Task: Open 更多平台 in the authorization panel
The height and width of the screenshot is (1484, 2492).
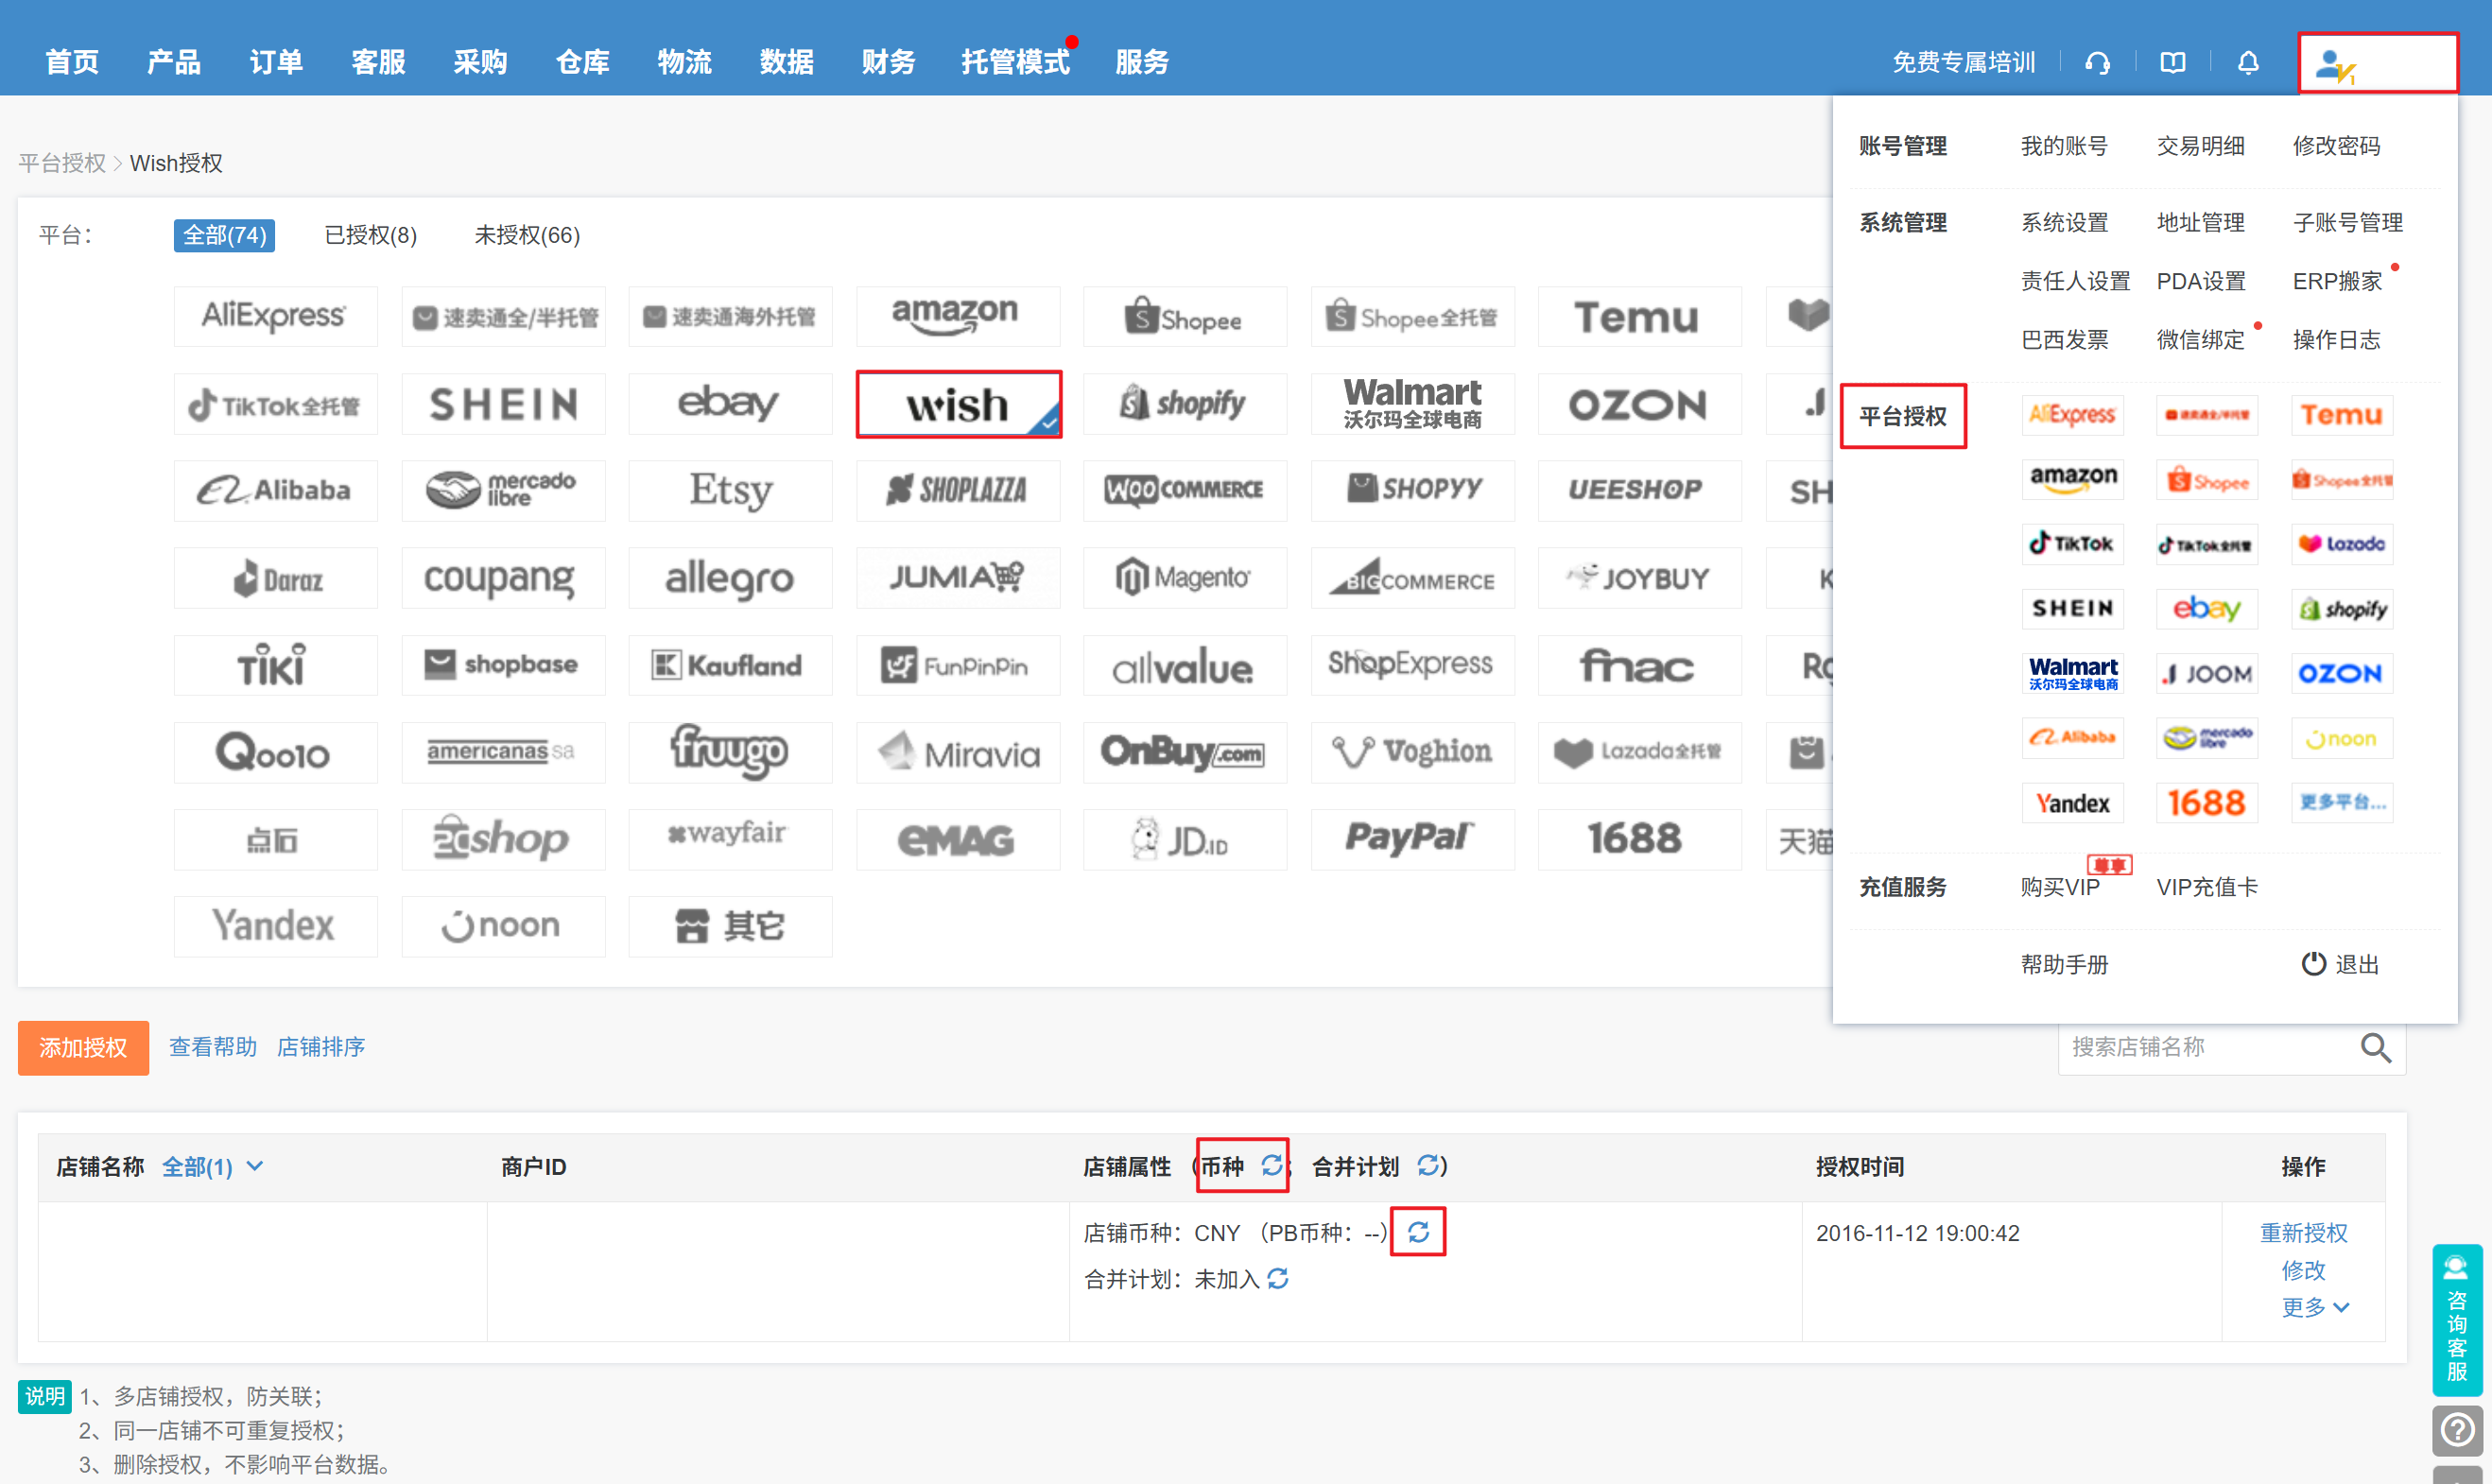Action: click(x=2342, y=802)
